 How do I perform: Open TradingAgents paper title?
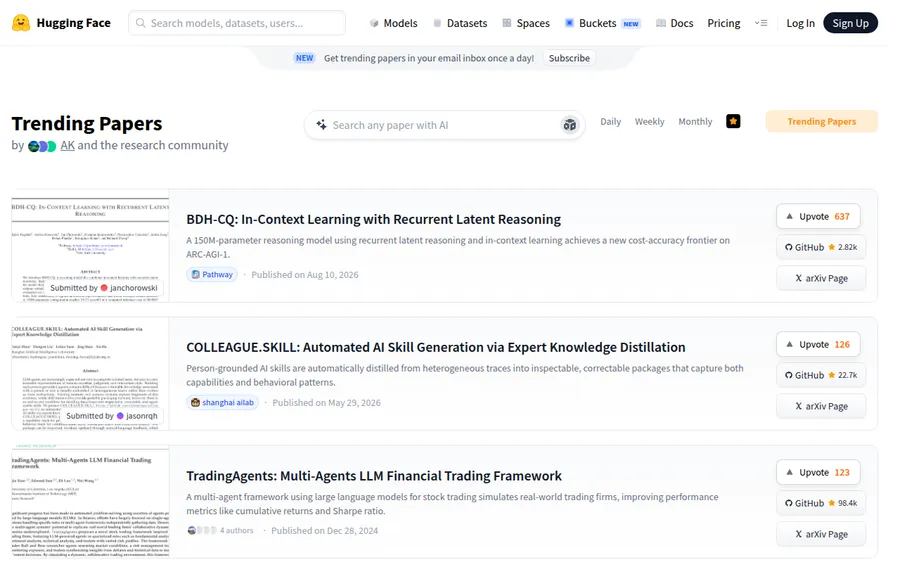(x=374, y=476)
